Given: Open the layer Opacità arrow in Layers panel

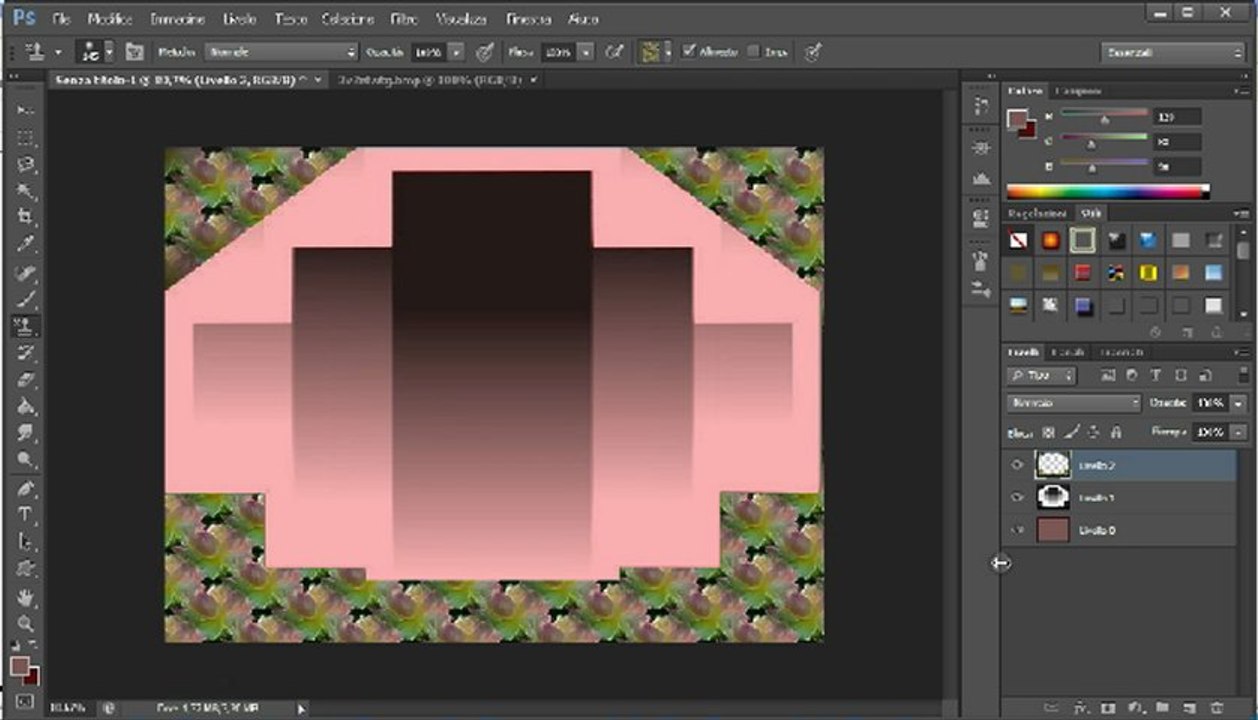Looking at the screenshot, I should click(1239, 403).
